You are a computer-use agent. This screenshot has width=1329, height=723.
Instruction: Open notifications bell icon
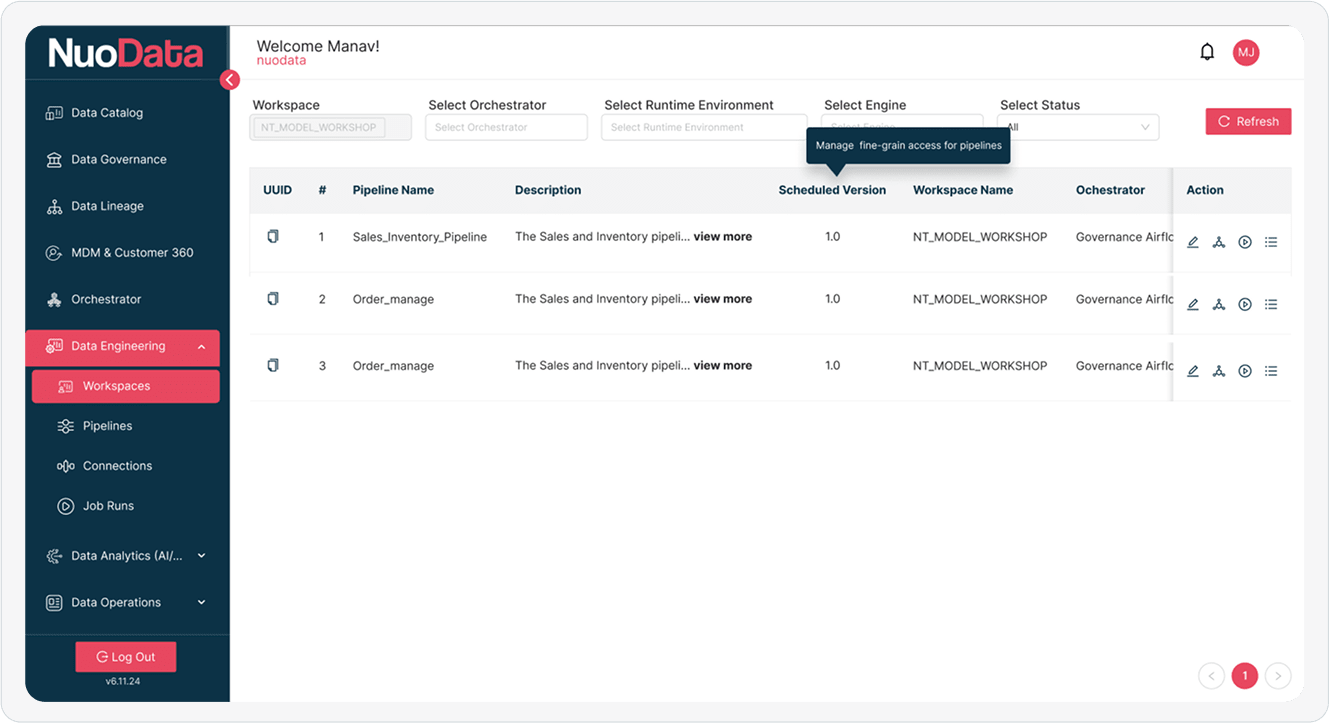click(1207, 52)
